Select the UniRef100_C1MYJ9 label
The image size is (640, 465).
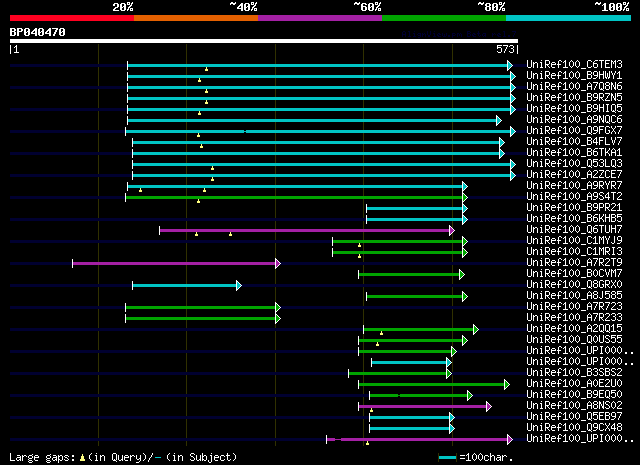(574, 241)
